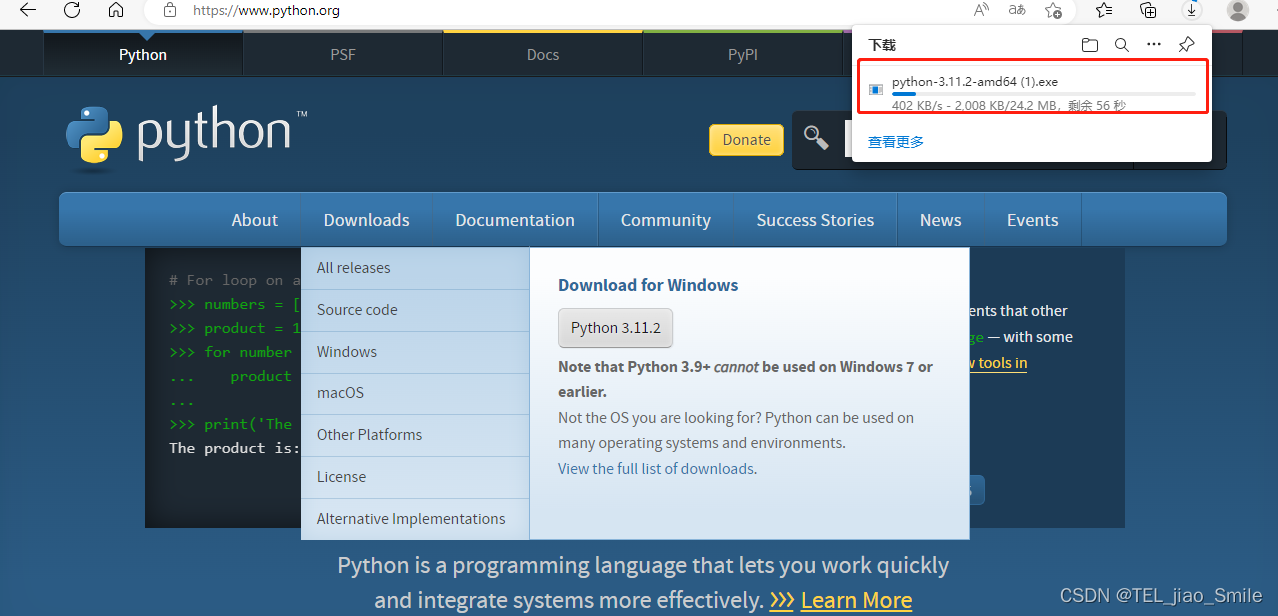Image resolution: width=1278 pixels, height=616 pixels.
Task: Select the translate page icon
Action: point(1016,11)
